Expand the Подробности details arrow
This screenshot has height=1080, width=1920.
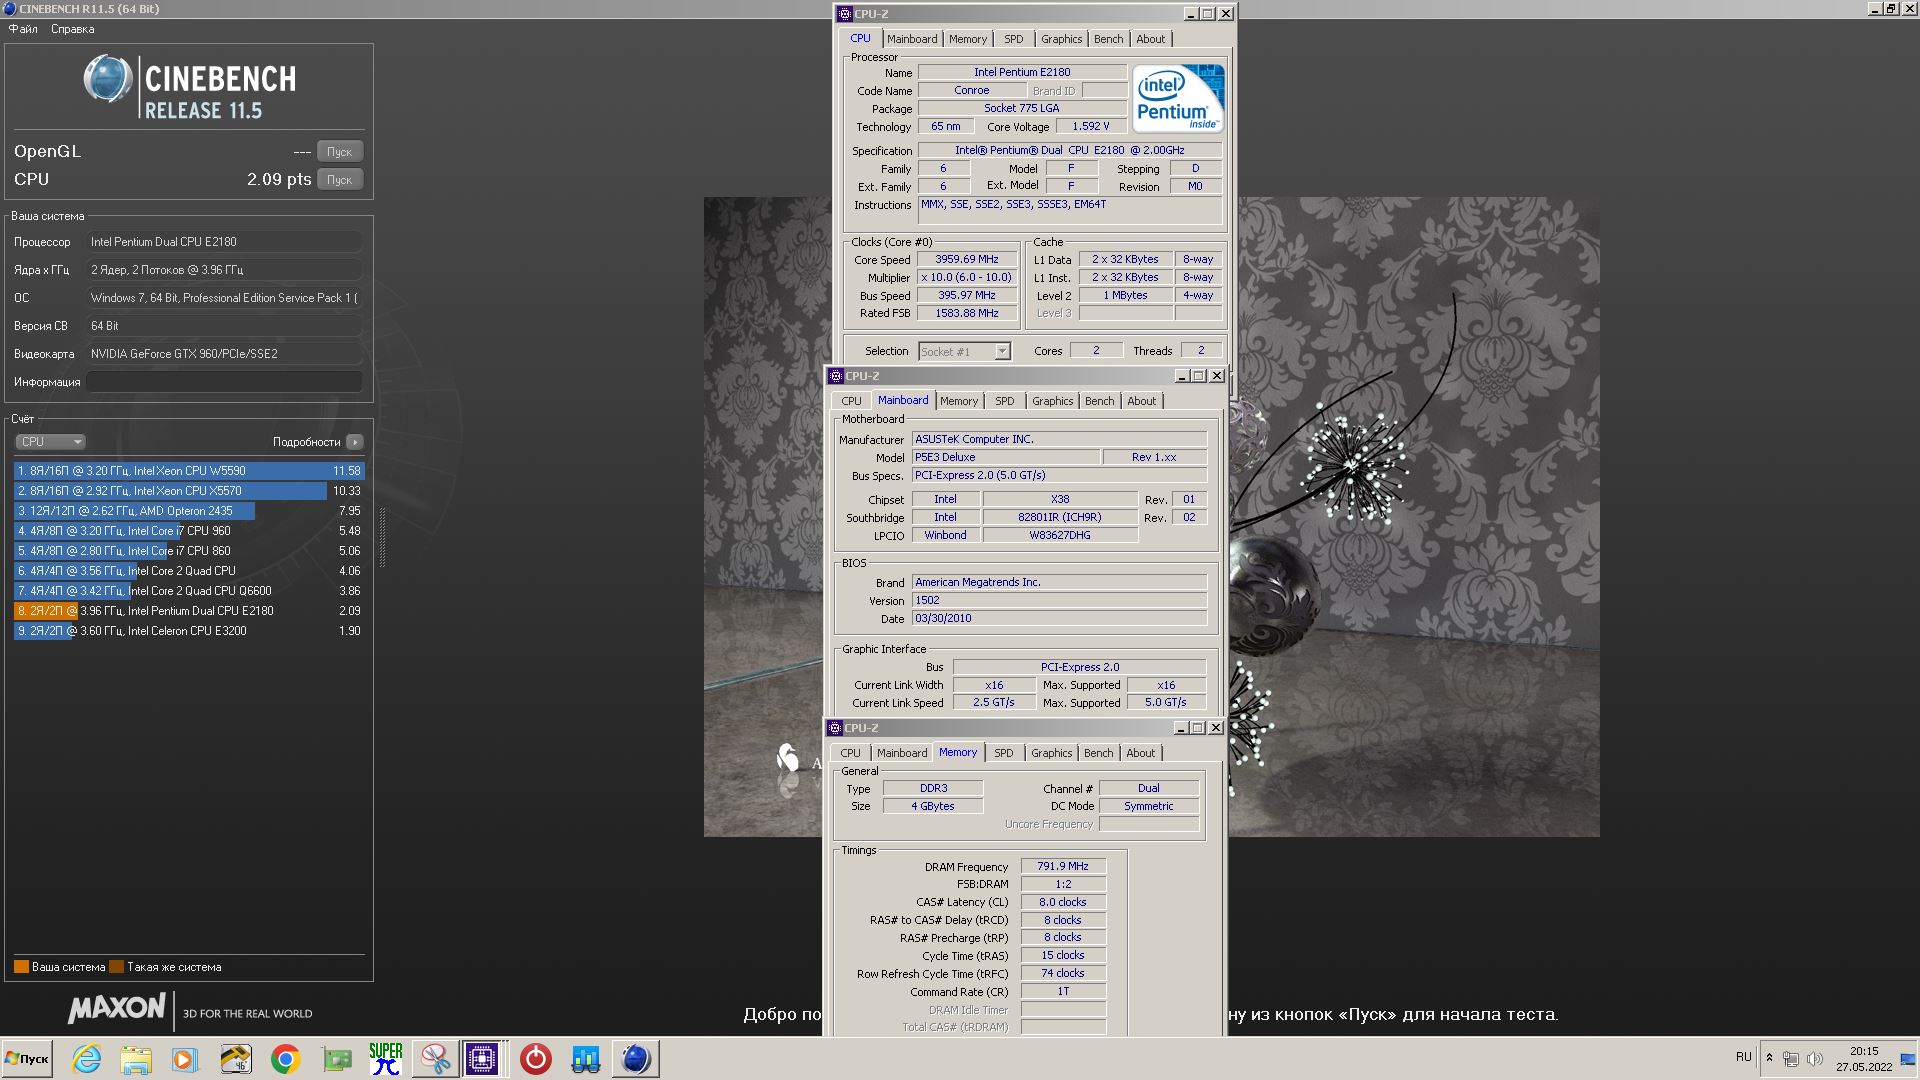pyautogui.click(x=355, y=442)
